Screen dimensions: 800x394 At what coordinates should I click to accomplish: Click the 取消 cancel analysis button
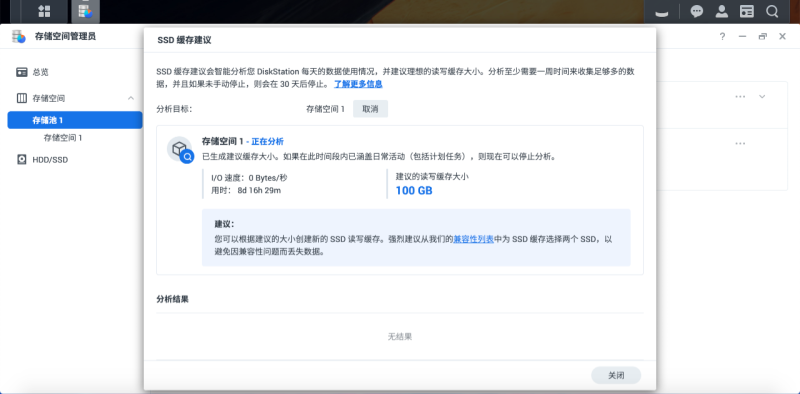click(370, 109)
